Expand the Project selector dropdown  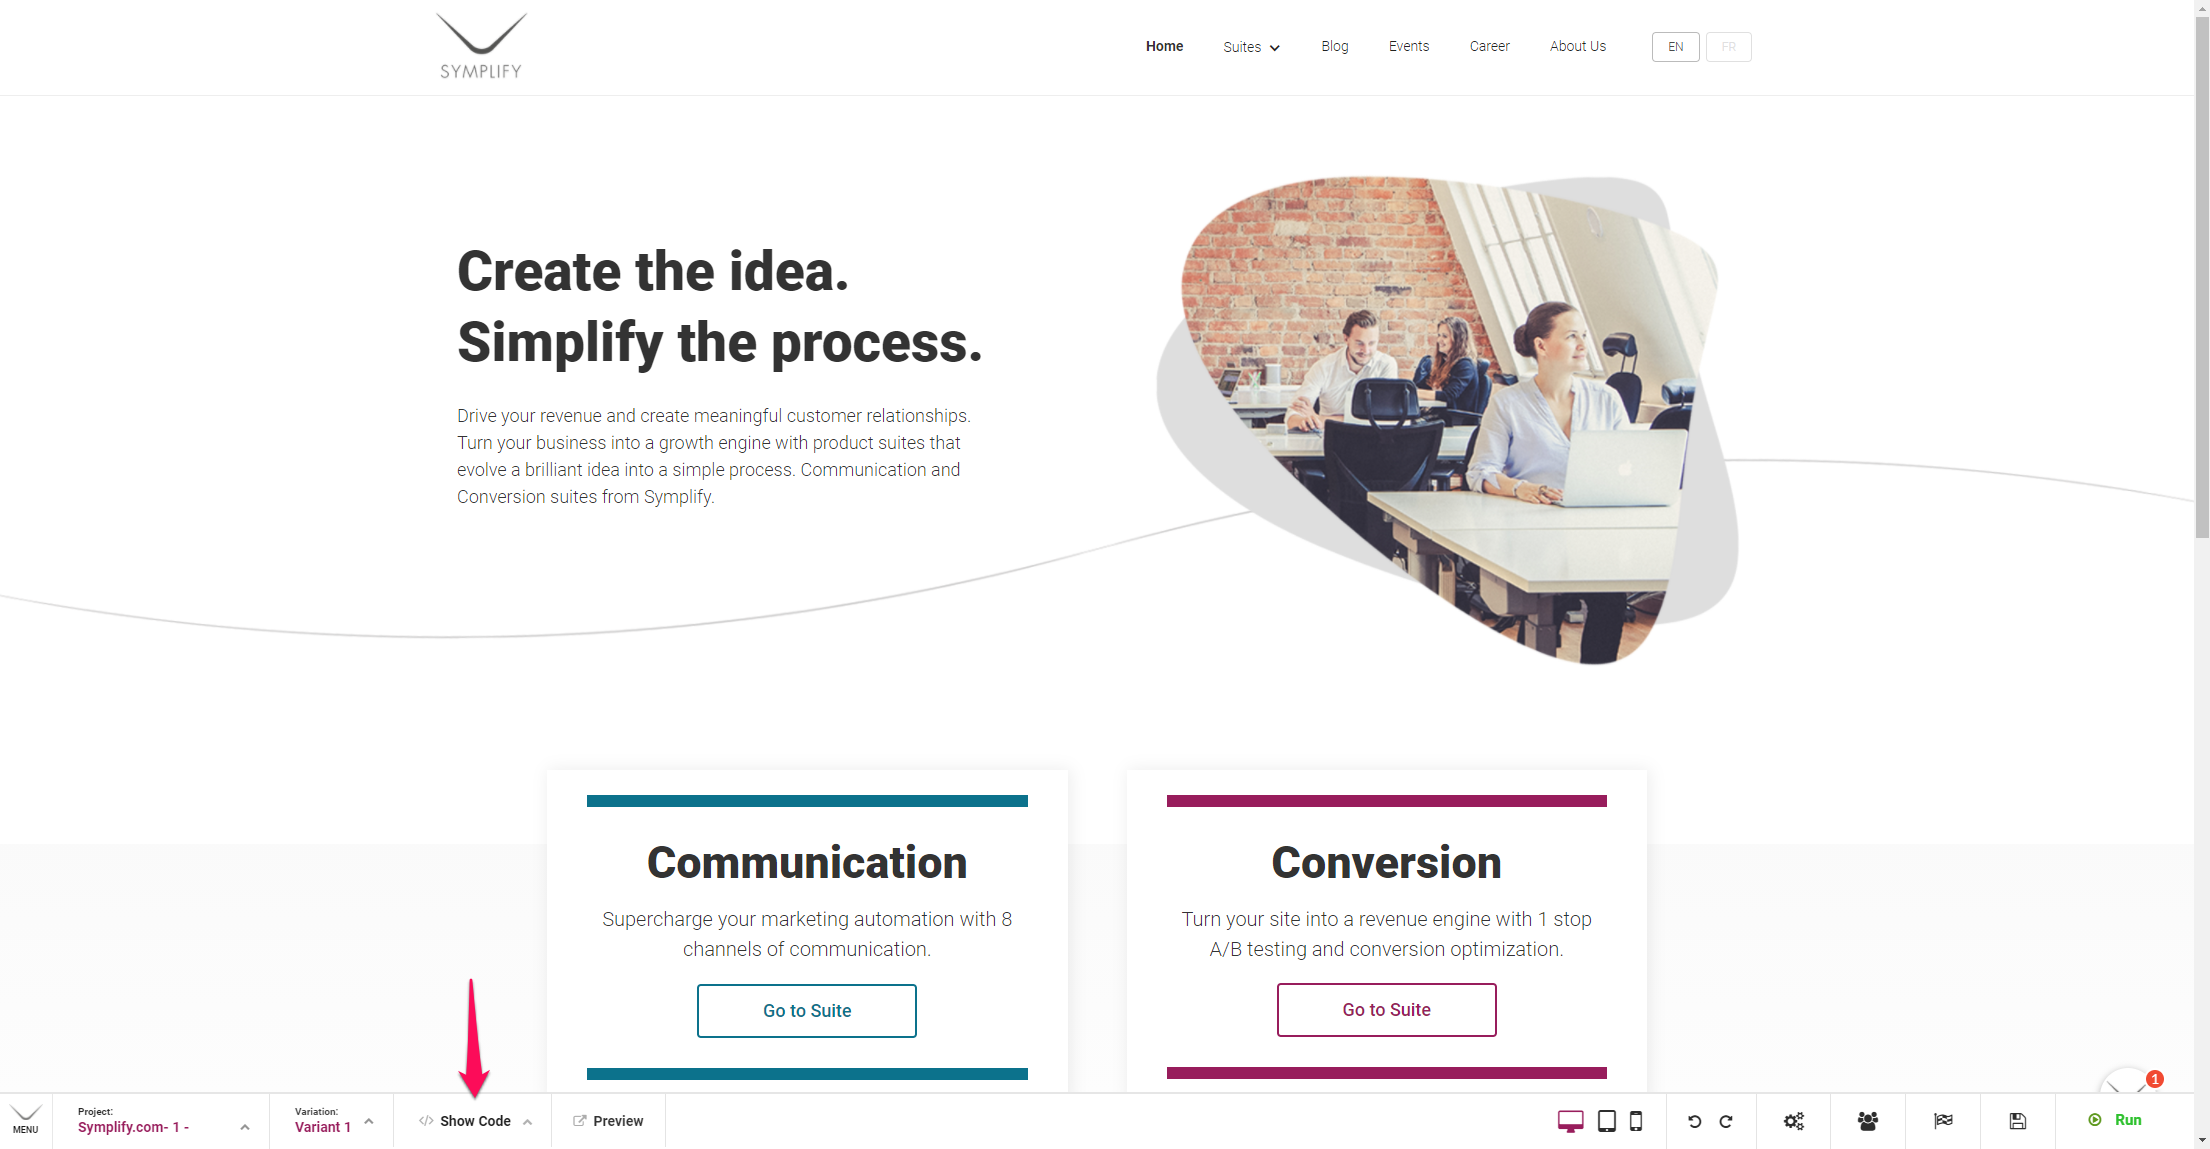[246, 1120]
